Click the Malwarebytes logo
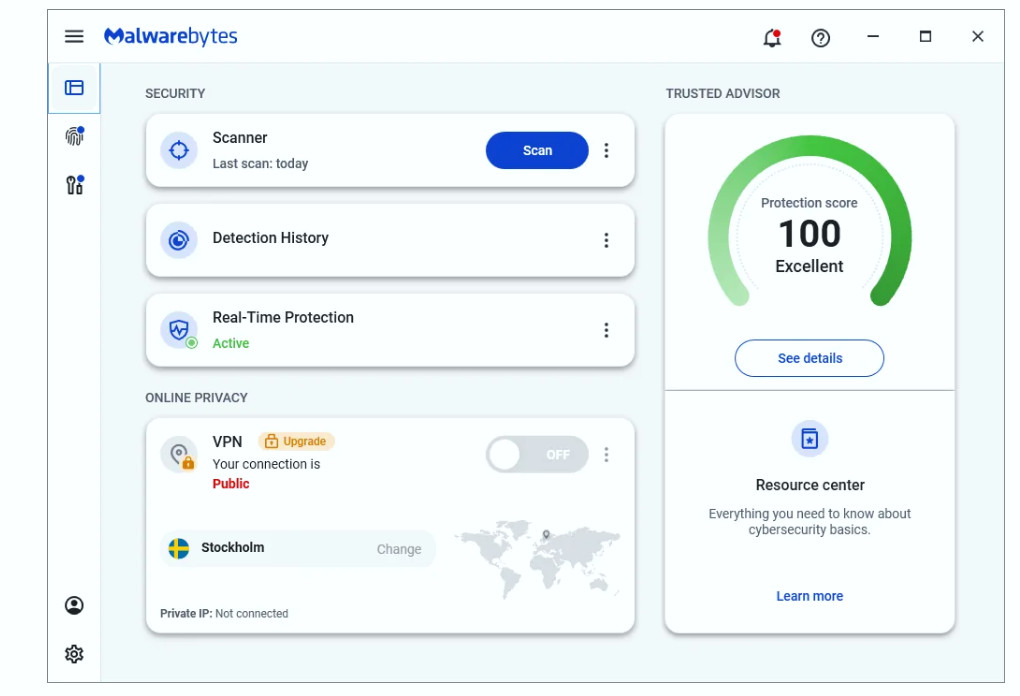This screenshot has height=696, width=1020. click(x=170, y=36)
